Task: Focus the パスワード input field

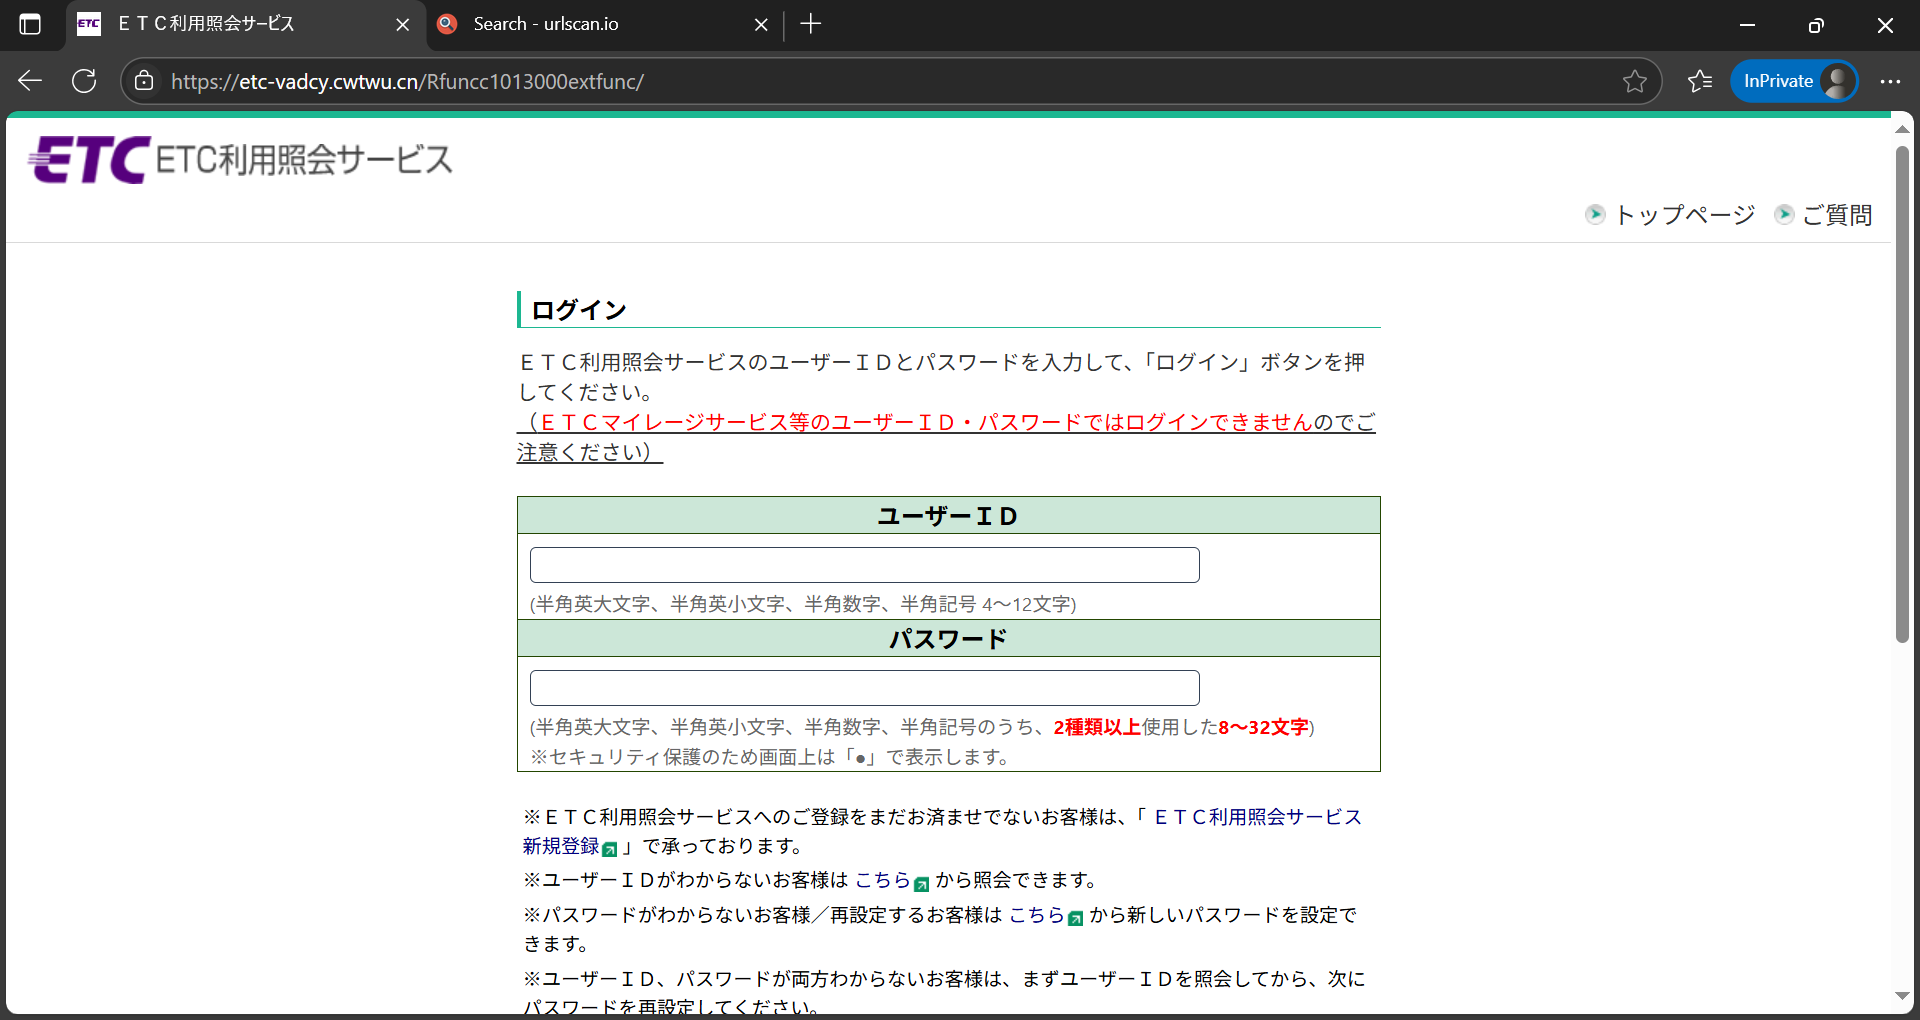Action: pos(864,688)
